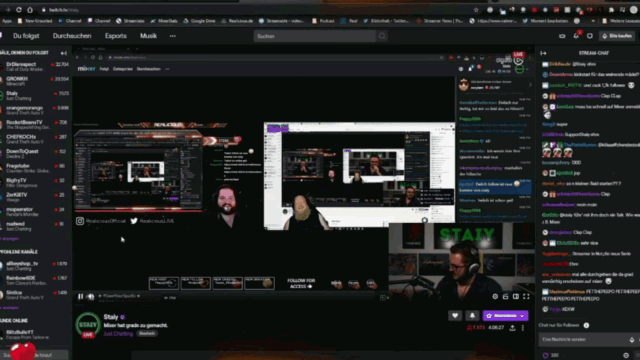The width and height of the screenshot is (640, 360).
Task: Select DownToQuest in the sidebar
Action: coord(35,153)
